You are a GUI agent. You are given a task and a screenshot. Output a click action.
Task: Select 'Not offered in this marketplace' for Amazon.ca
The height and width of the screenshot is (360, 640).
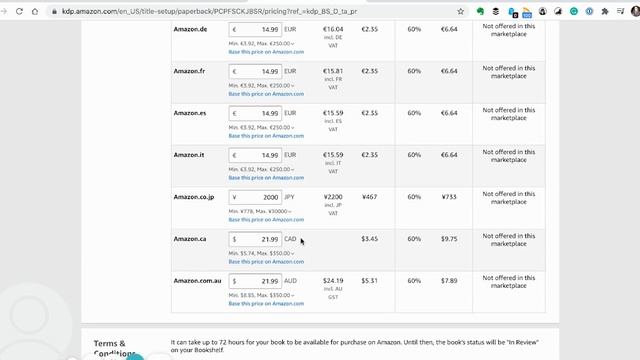point(509,240)
